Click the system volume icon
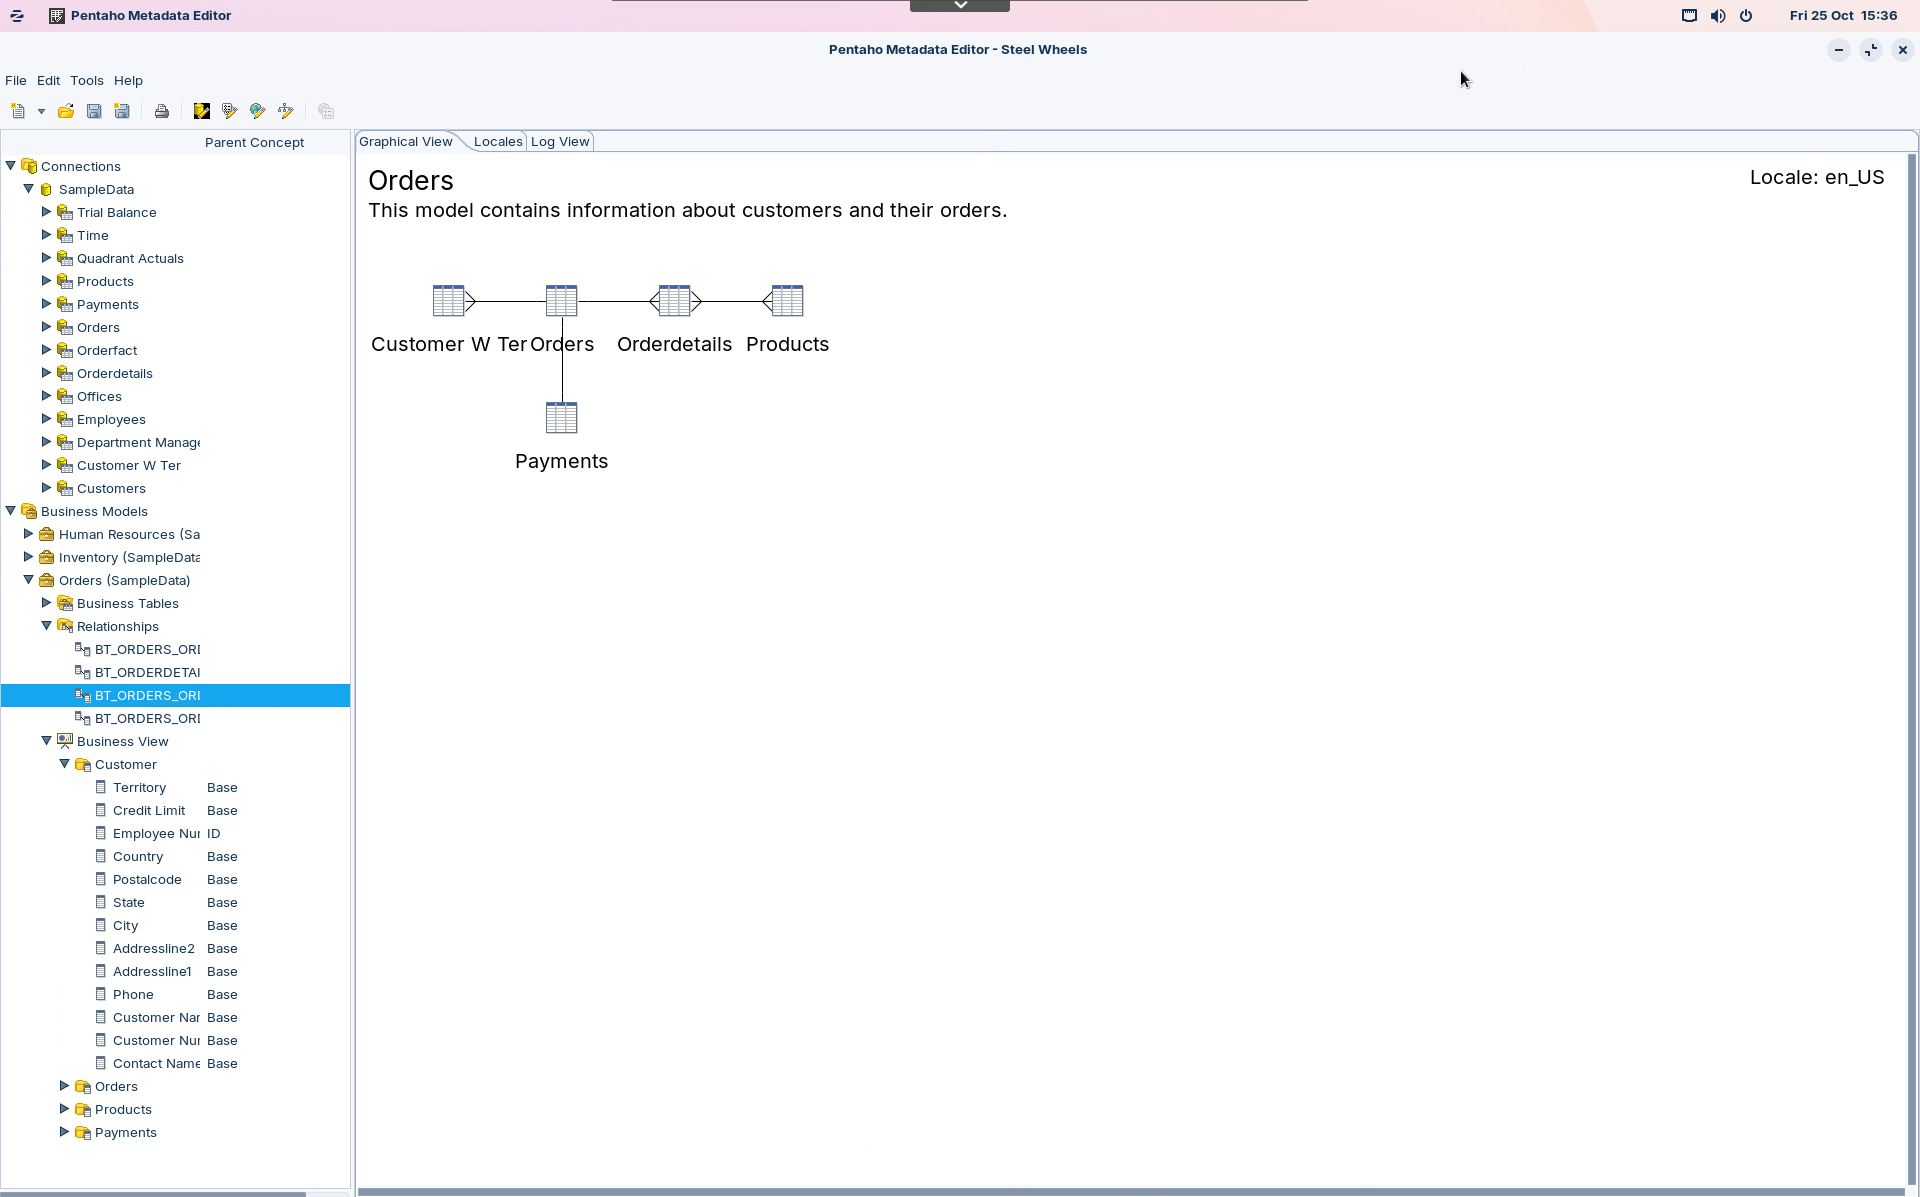Screen dimensions: 1920x1197 [x=1717, y=15]
